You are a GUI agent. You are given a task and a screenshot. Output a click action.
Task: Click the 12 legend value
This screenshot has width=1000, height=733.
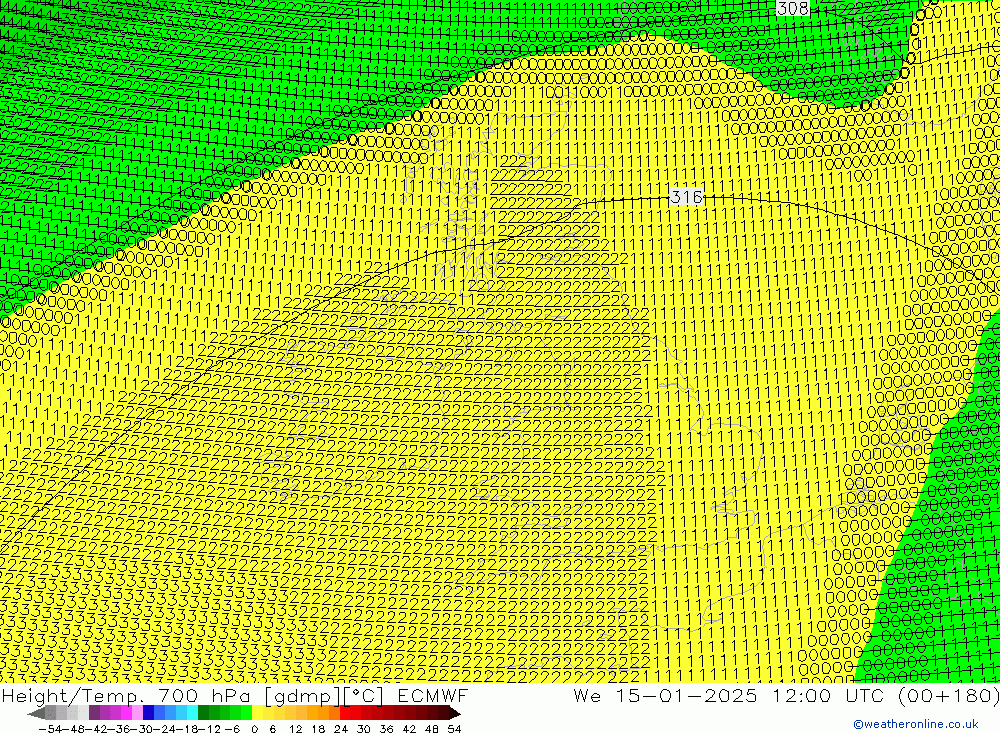[x=296, y=729]
